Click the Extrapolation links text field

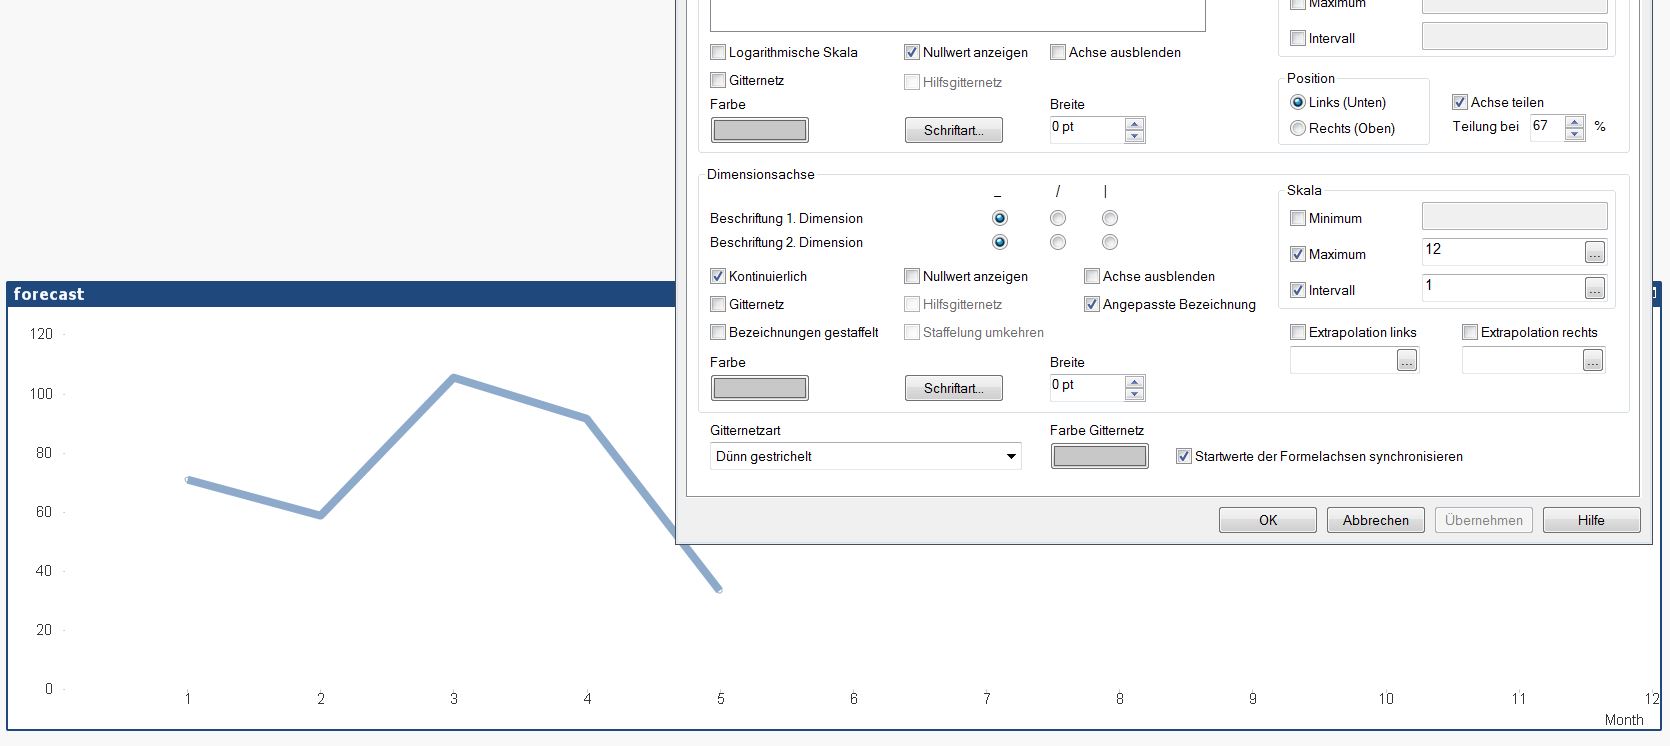pyautogui.click(x=1343, y=360)
